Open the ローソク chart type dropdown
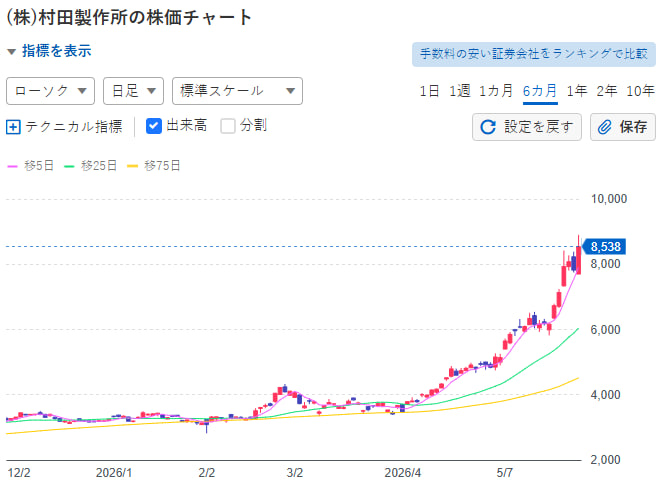 click(50, 91)
